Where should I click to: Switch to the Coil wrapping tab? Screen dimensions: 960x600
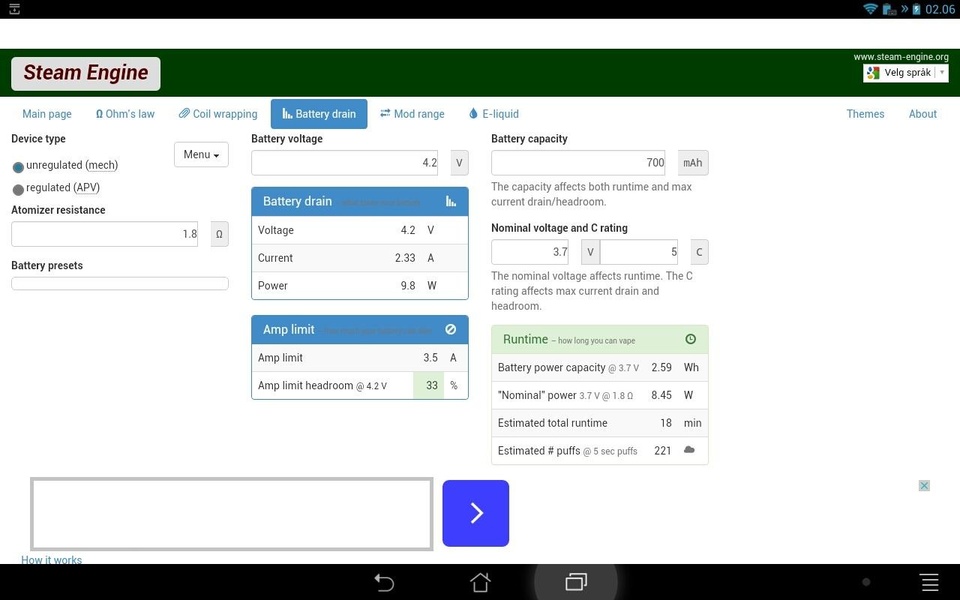click(x=218, y=114)
